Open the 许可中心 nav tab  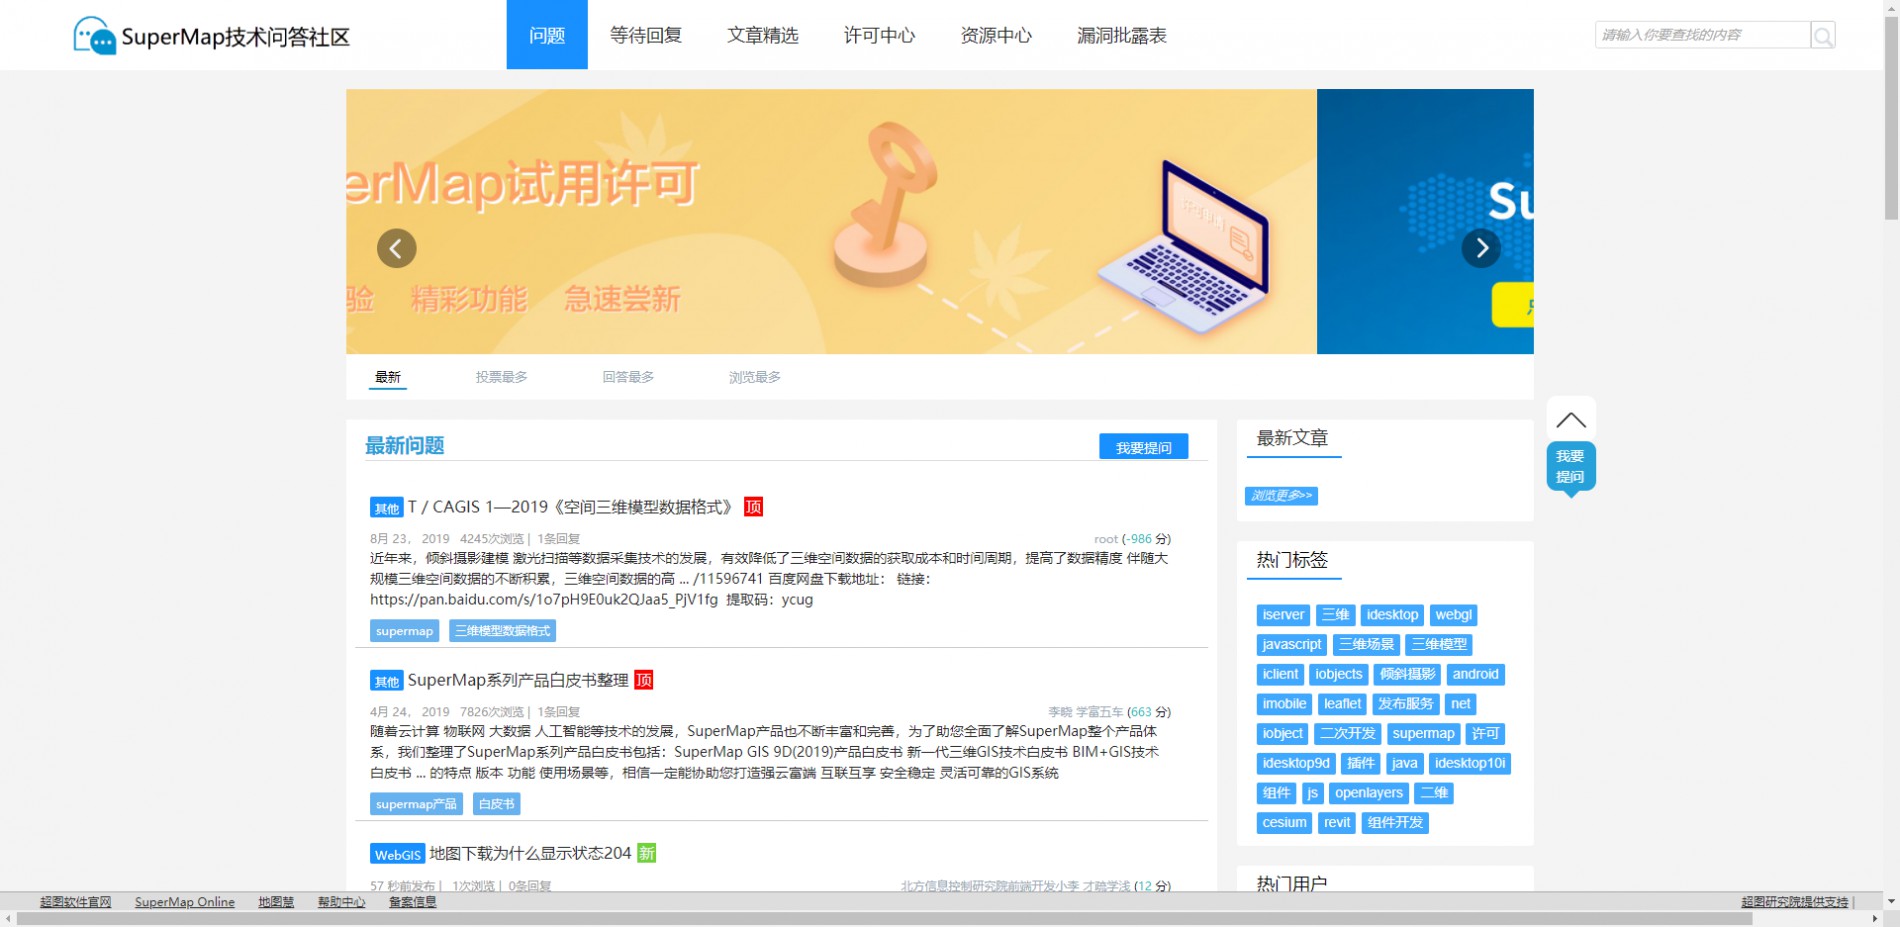[879, 36]
